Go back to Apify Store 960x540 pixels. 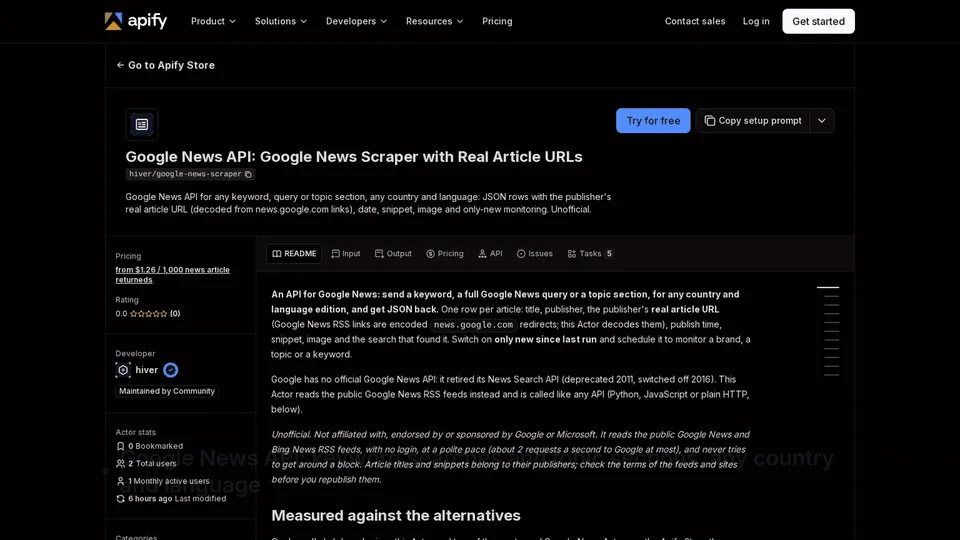coord(165,65)
